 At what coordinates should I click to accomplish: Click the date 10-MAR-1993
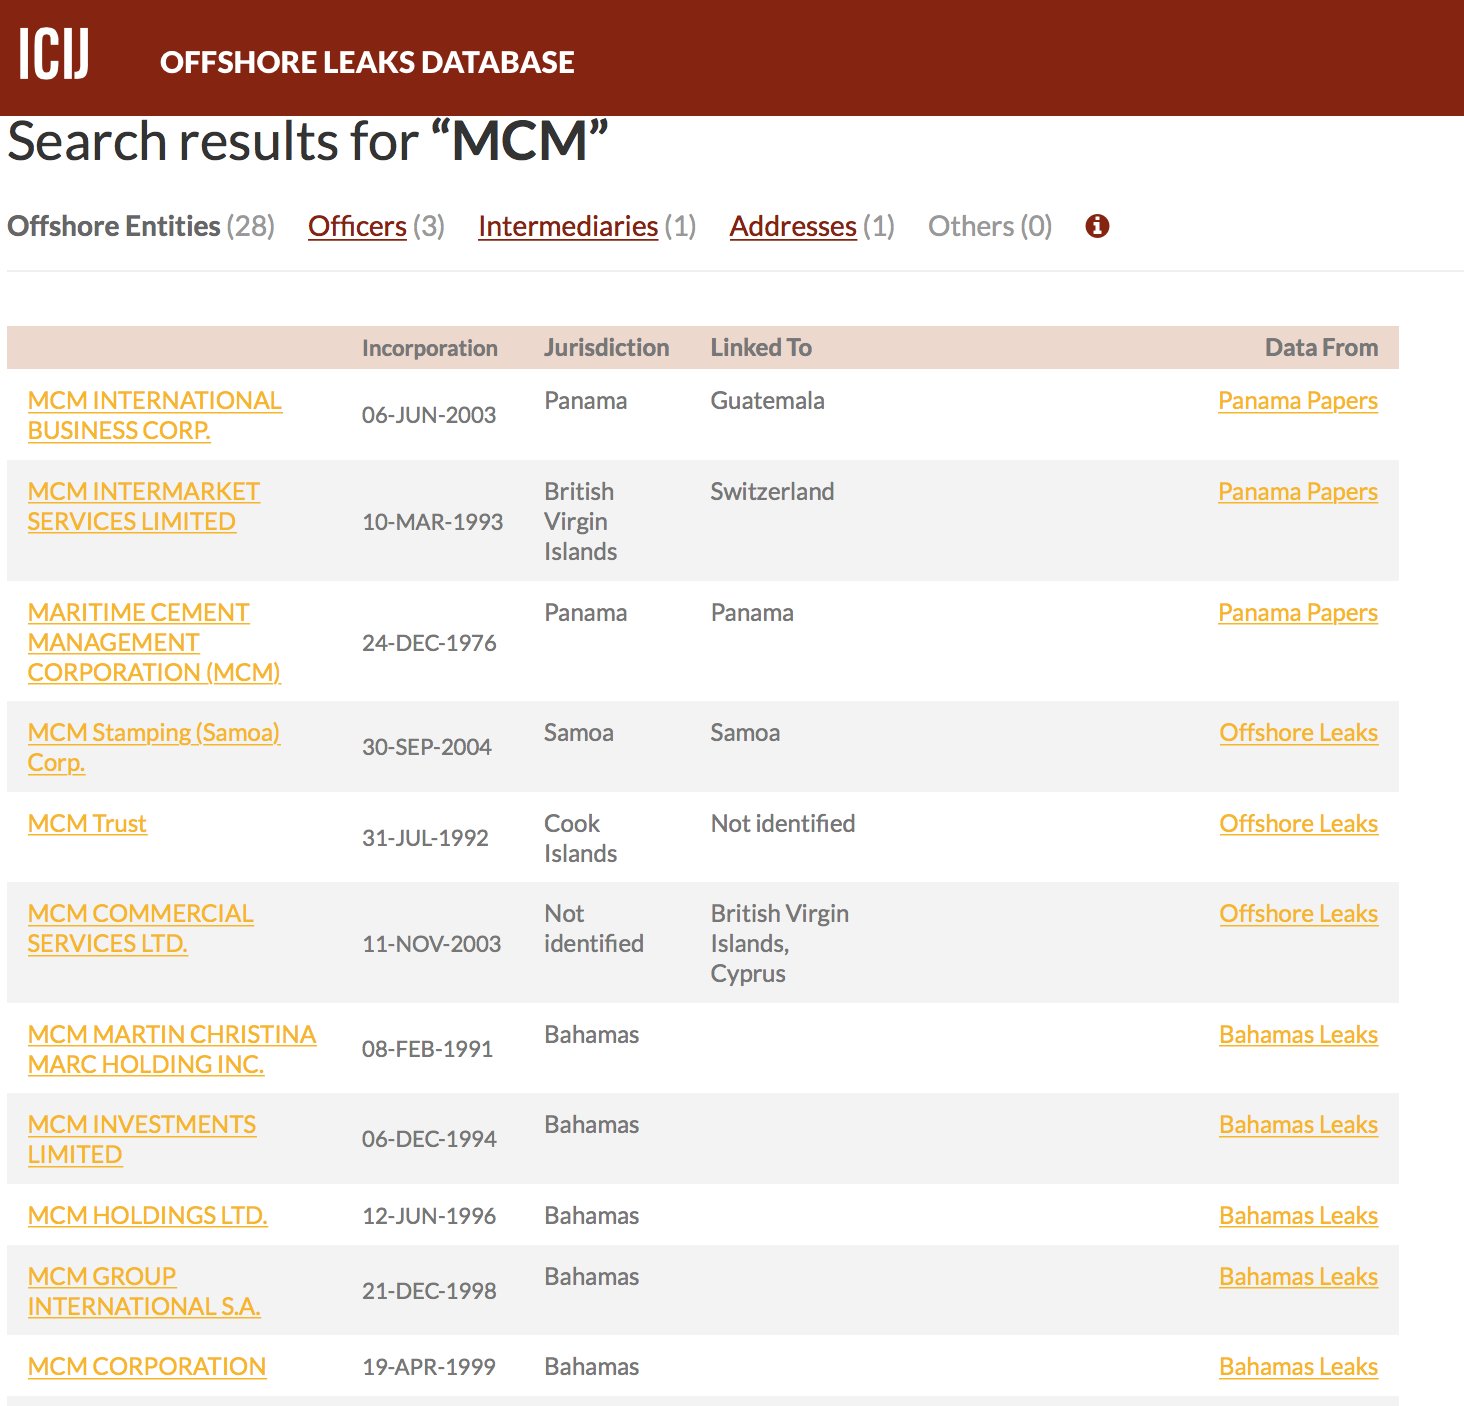(x=432, y=521)
